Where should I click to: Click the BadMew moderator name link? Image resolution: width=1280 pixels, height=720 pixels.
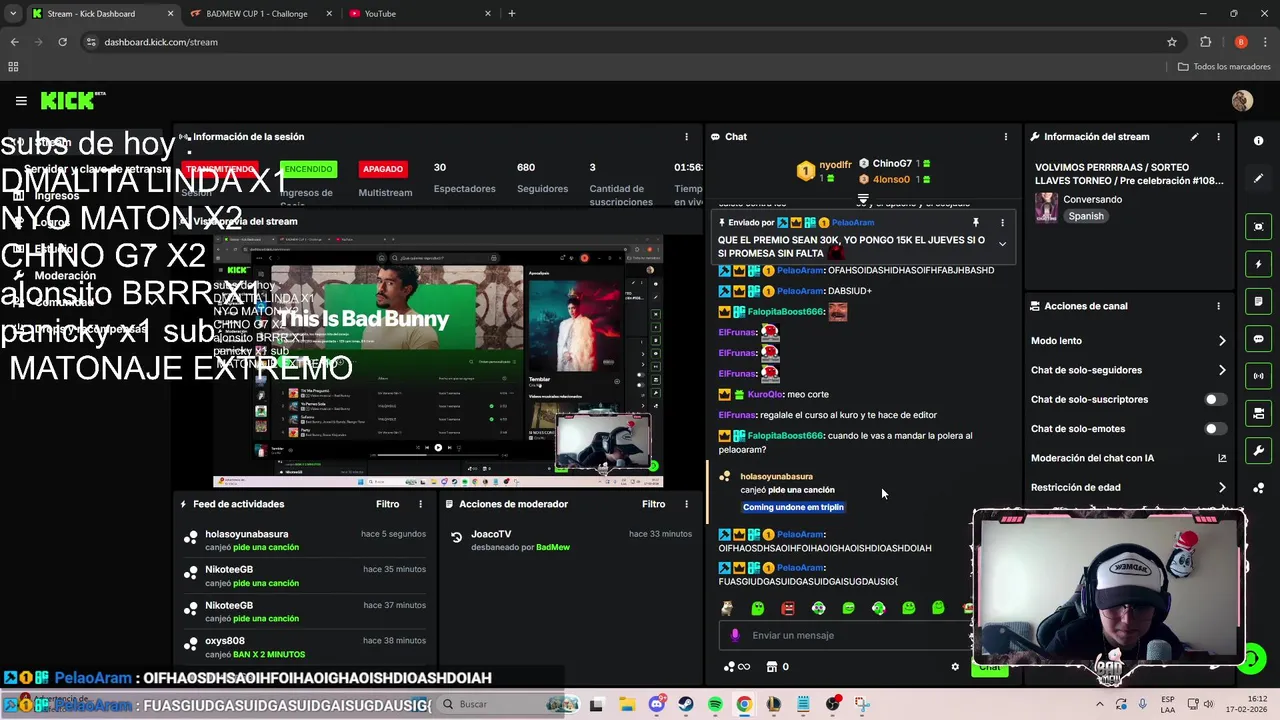click(553, 547)
